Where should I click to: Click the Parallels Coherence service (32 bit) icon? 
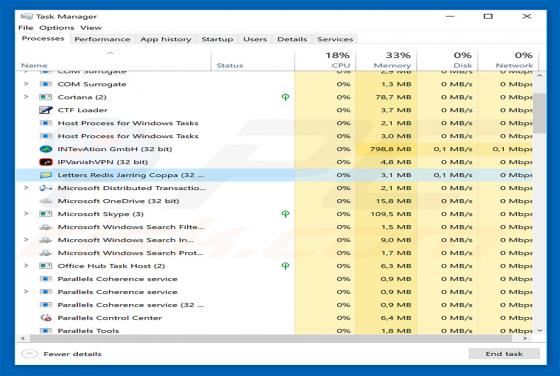point(46,305)
